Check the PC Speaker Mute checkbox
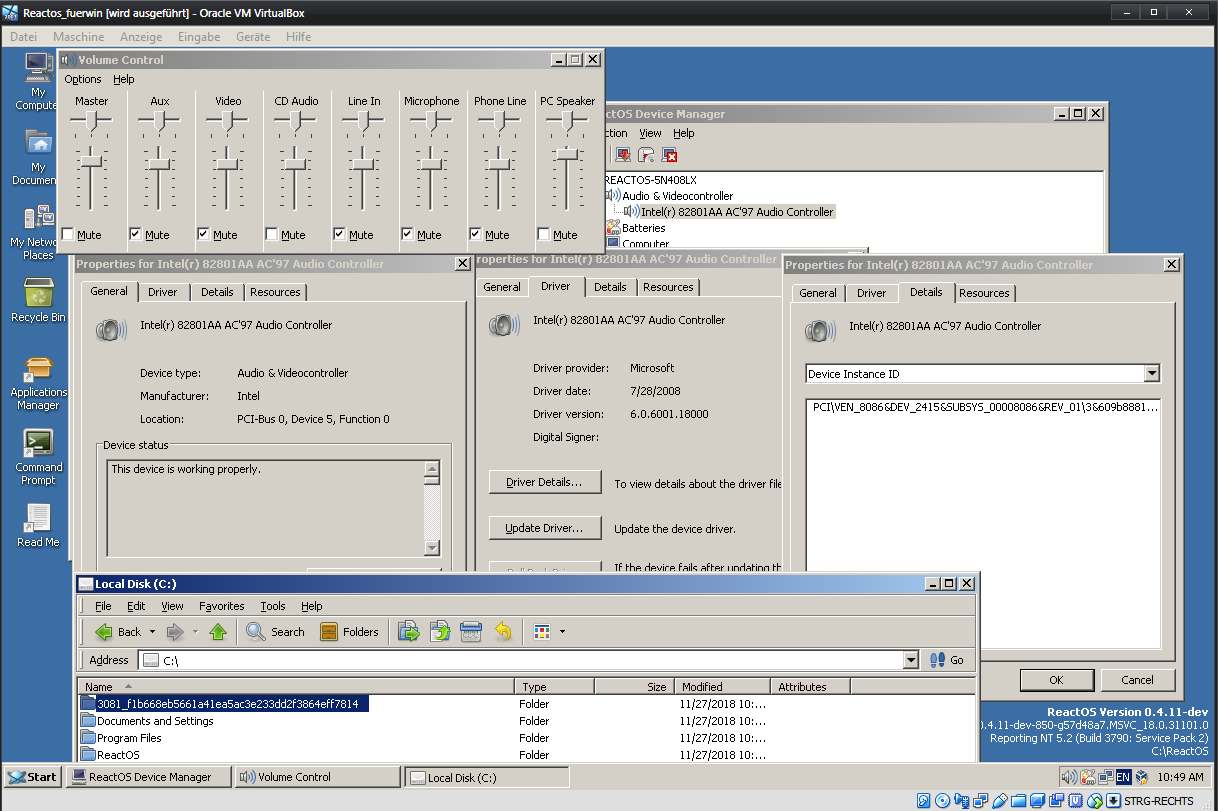Image resolution: width=1218 pixels, height=811 pixels. [x=543, y=235]
